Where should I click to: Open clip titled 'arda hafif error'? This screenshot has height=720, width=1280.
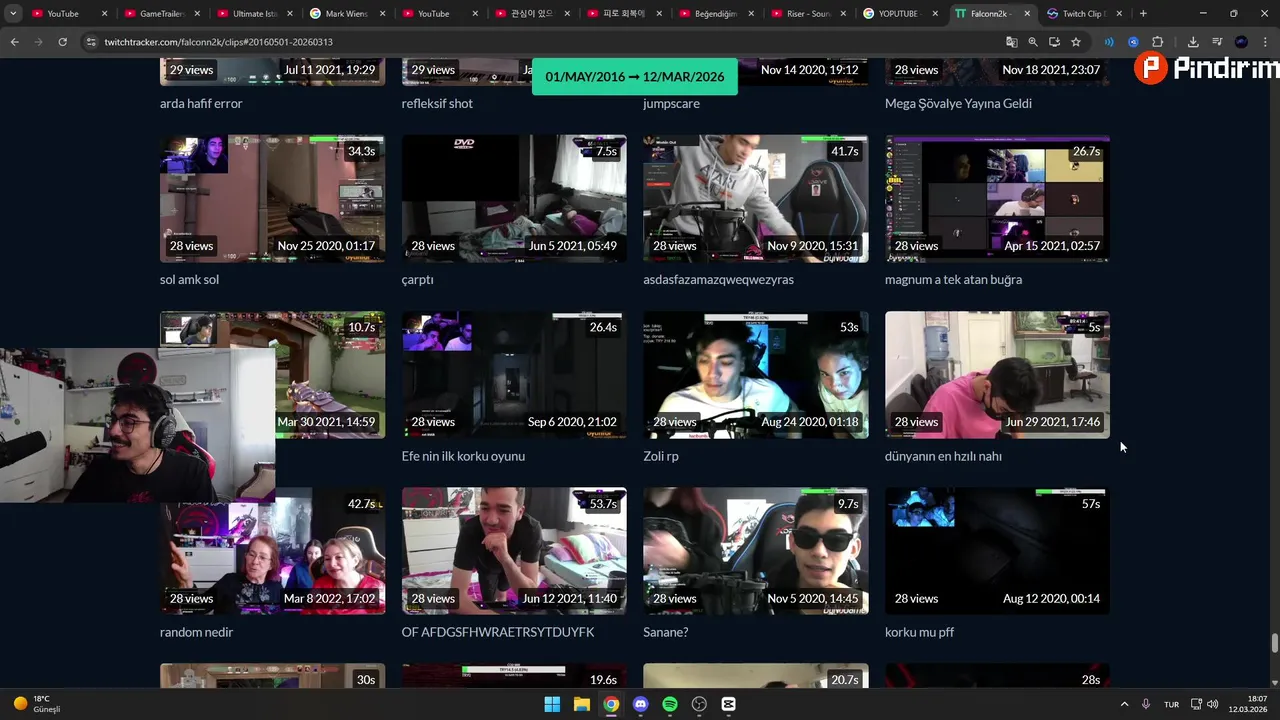click(x=201, y=104)
